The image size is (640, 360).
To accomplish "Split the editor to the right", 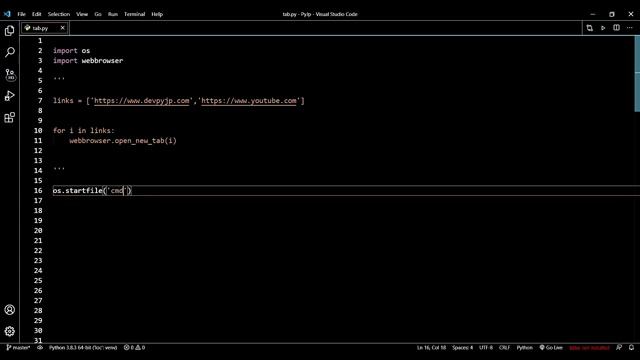I will coord(616,28).
